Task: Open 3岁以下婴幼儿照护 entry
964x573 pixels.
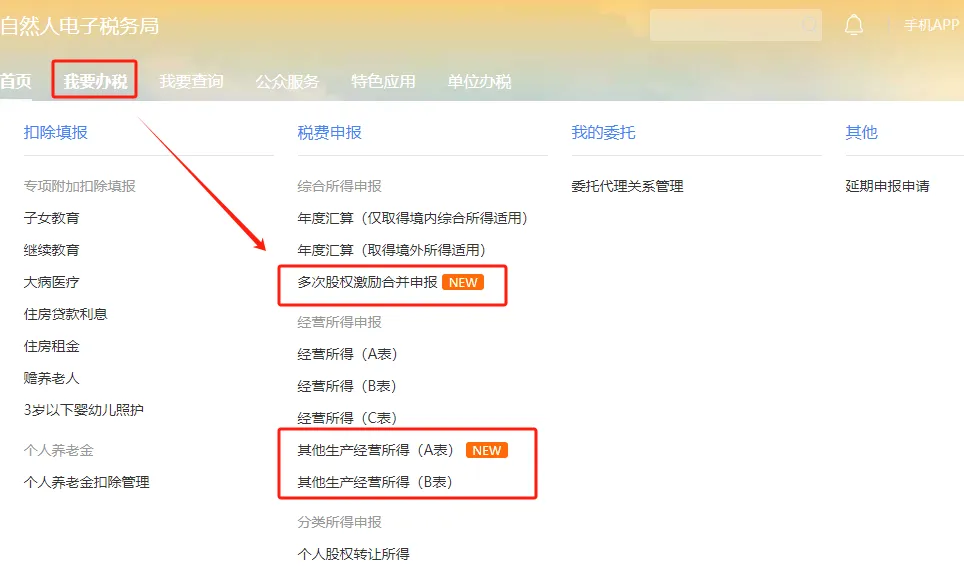Action: coord(84,409)
